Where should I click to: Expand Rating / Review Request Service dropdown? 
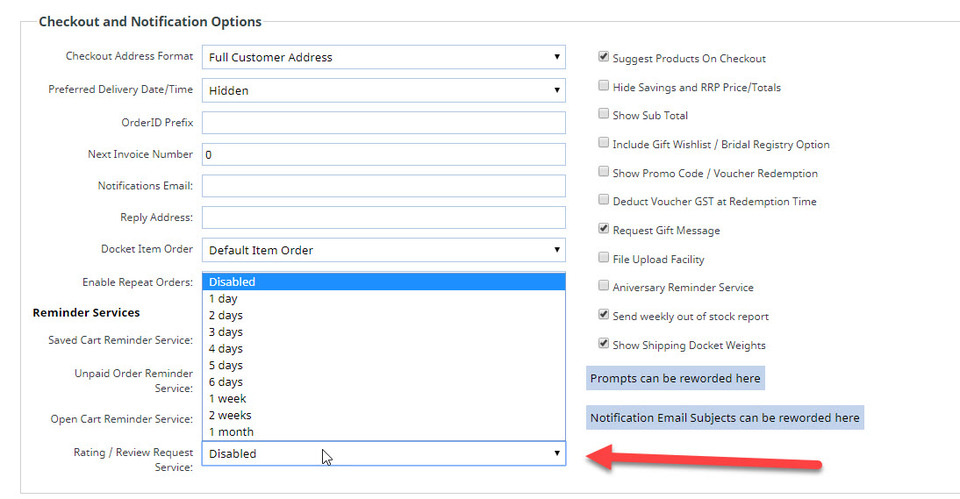[383, 454]
